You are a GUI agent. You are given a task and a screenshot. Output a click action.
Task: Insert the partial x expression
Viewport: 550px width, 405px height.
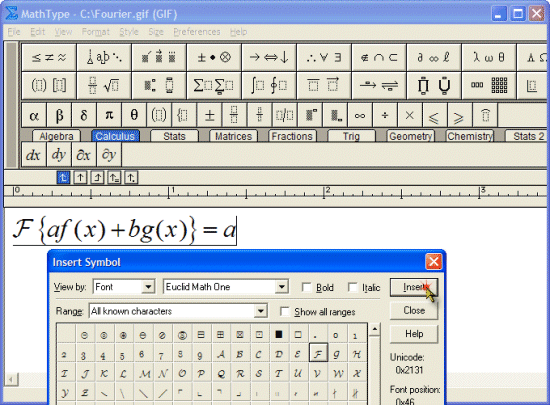coord(83,155)
